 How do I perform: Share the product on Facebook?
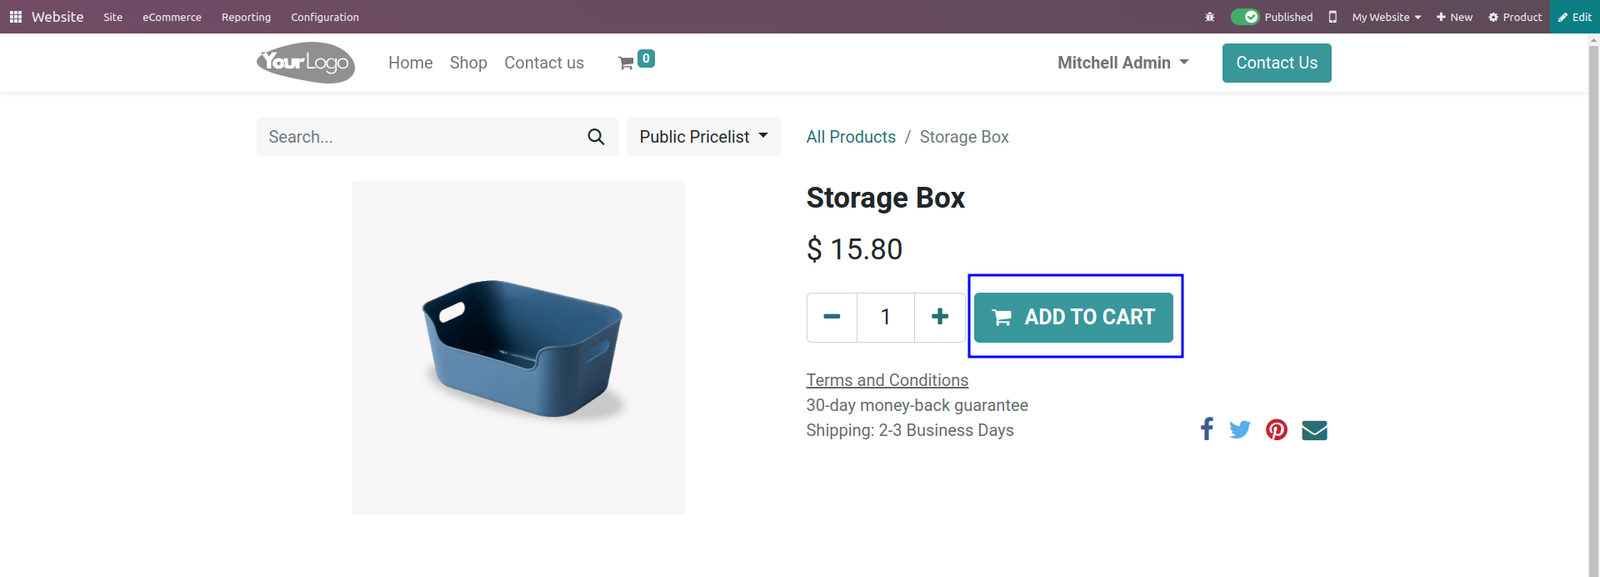pyautogui.click(x=1207, y=429)
